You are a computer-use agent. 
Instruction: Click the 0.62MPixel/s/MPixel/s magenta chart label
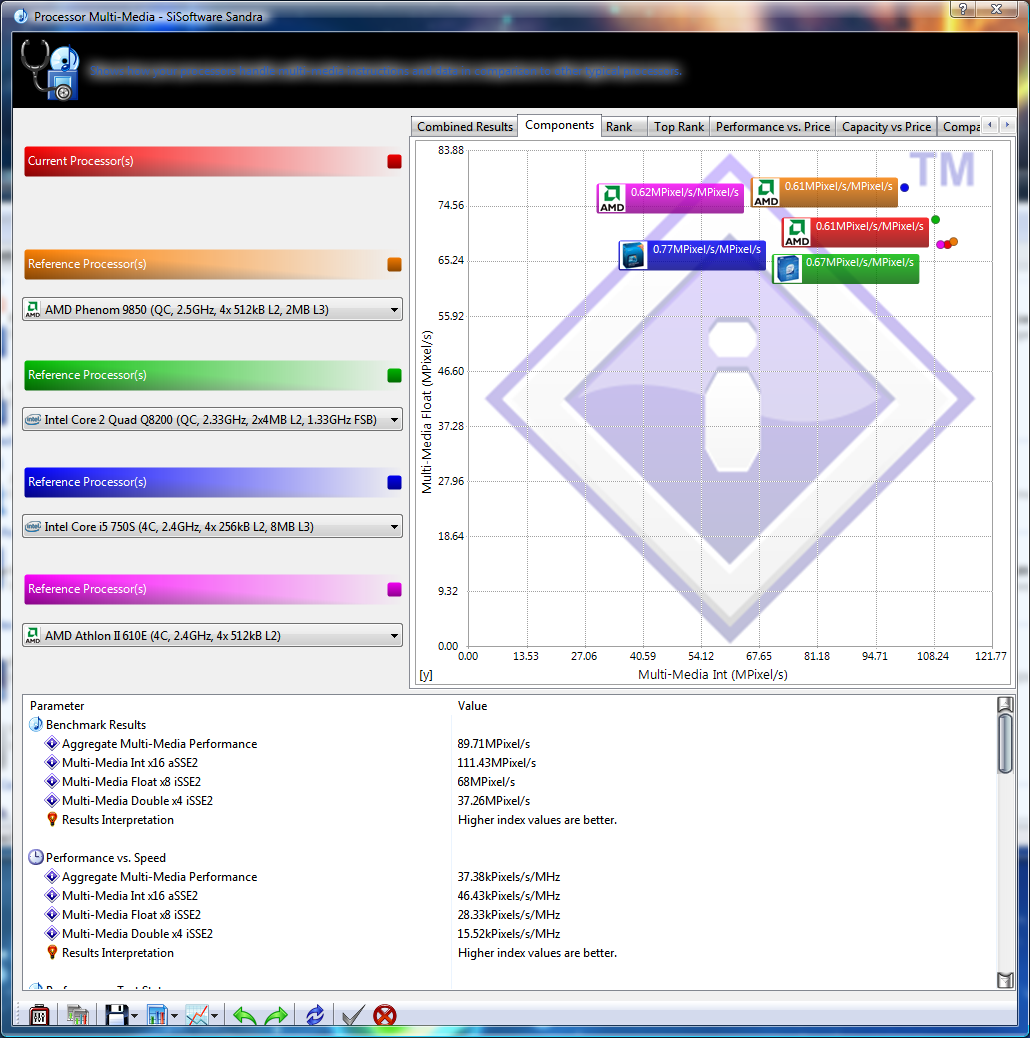[671, 198]
